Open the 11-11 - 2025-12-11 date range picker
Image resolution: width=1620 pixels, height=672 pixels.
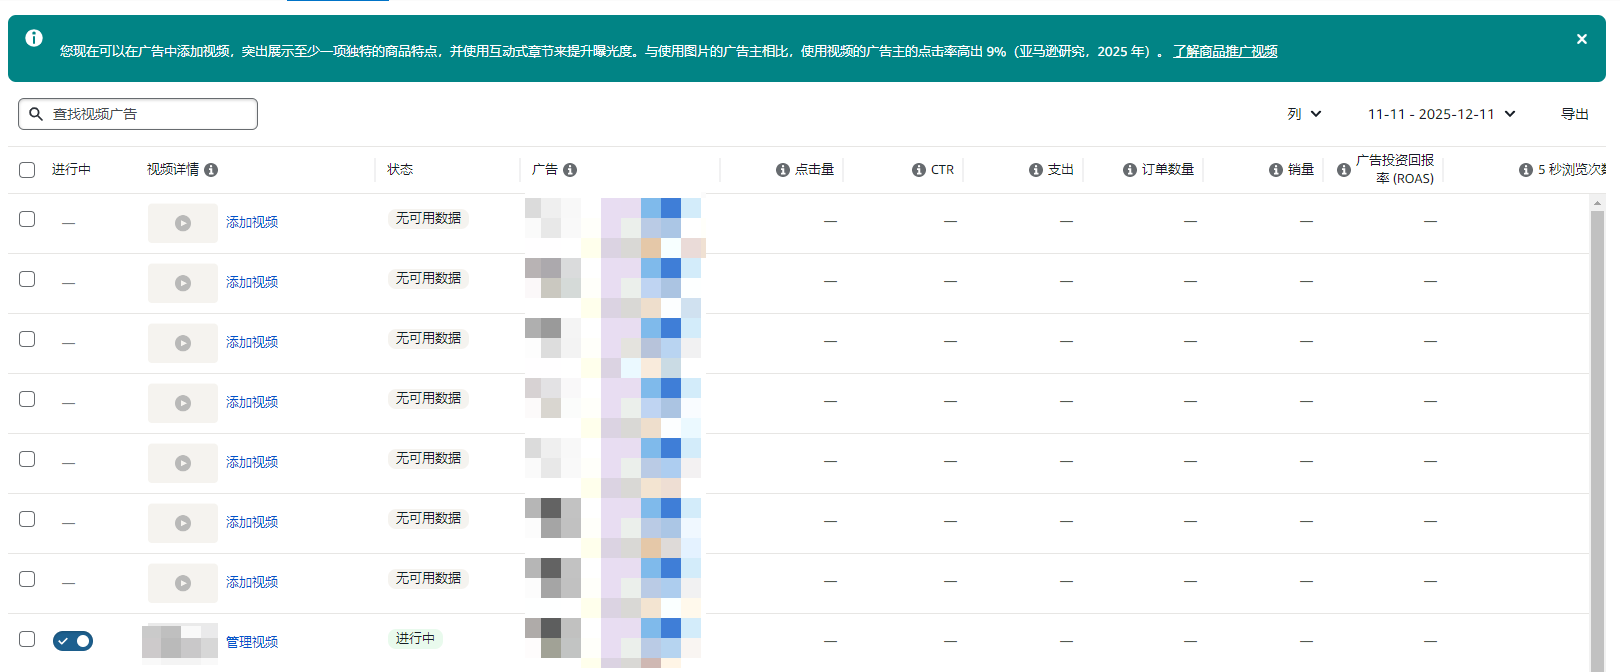tap(1441, 114)
